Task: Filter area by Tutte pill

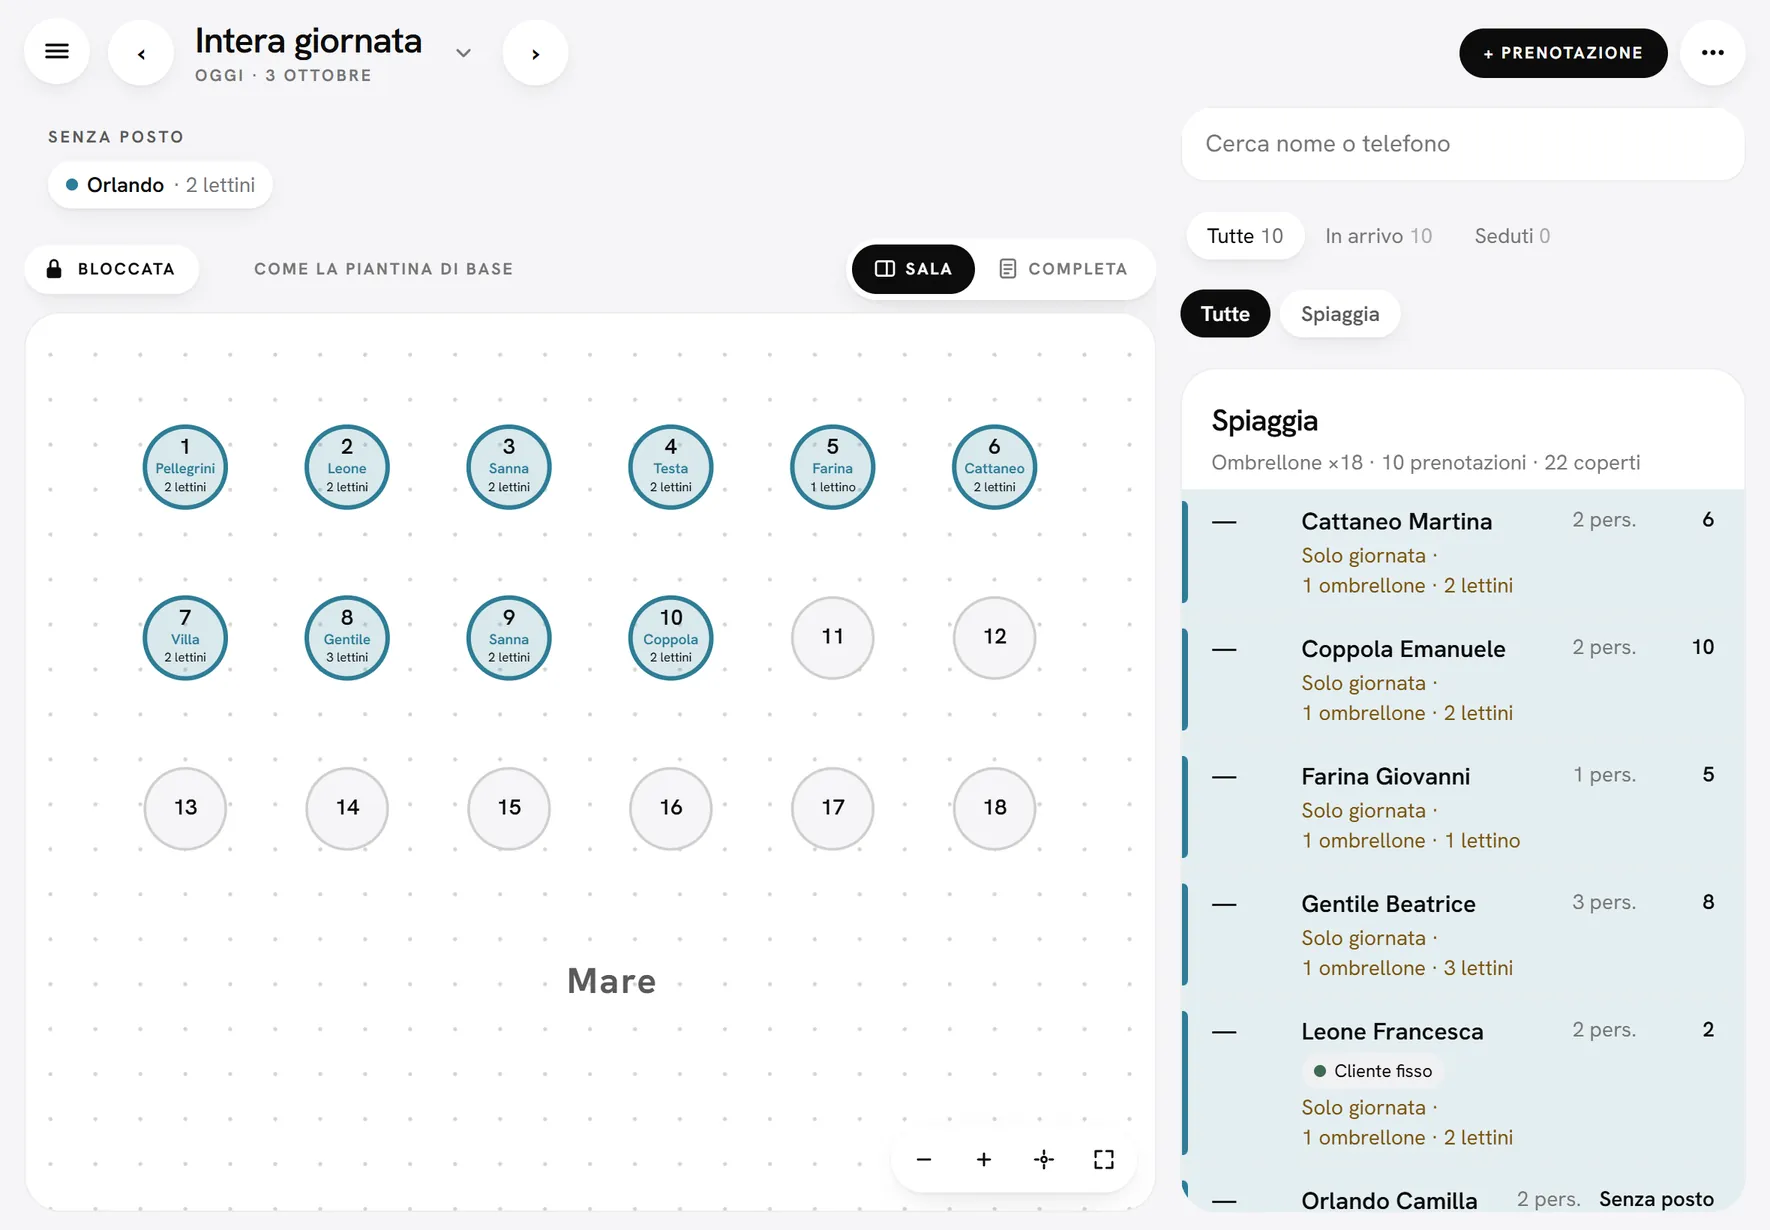Action: coord(1225,314)
